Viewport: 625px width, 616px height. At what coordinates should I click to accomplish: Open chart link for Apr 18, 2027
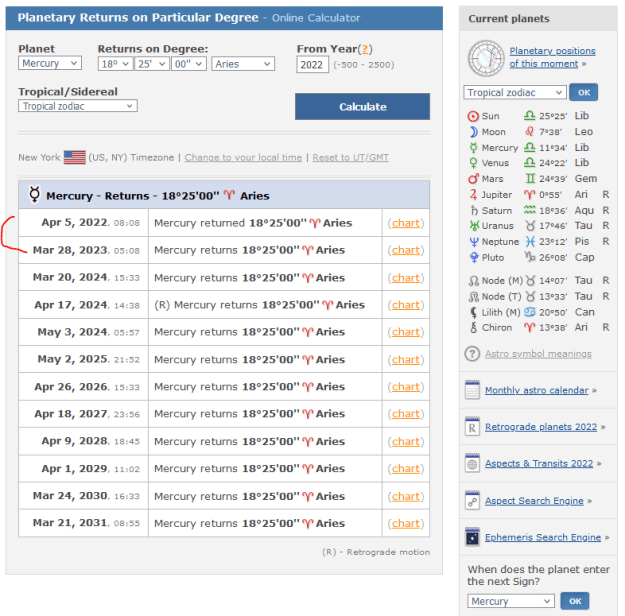(406, 413)
